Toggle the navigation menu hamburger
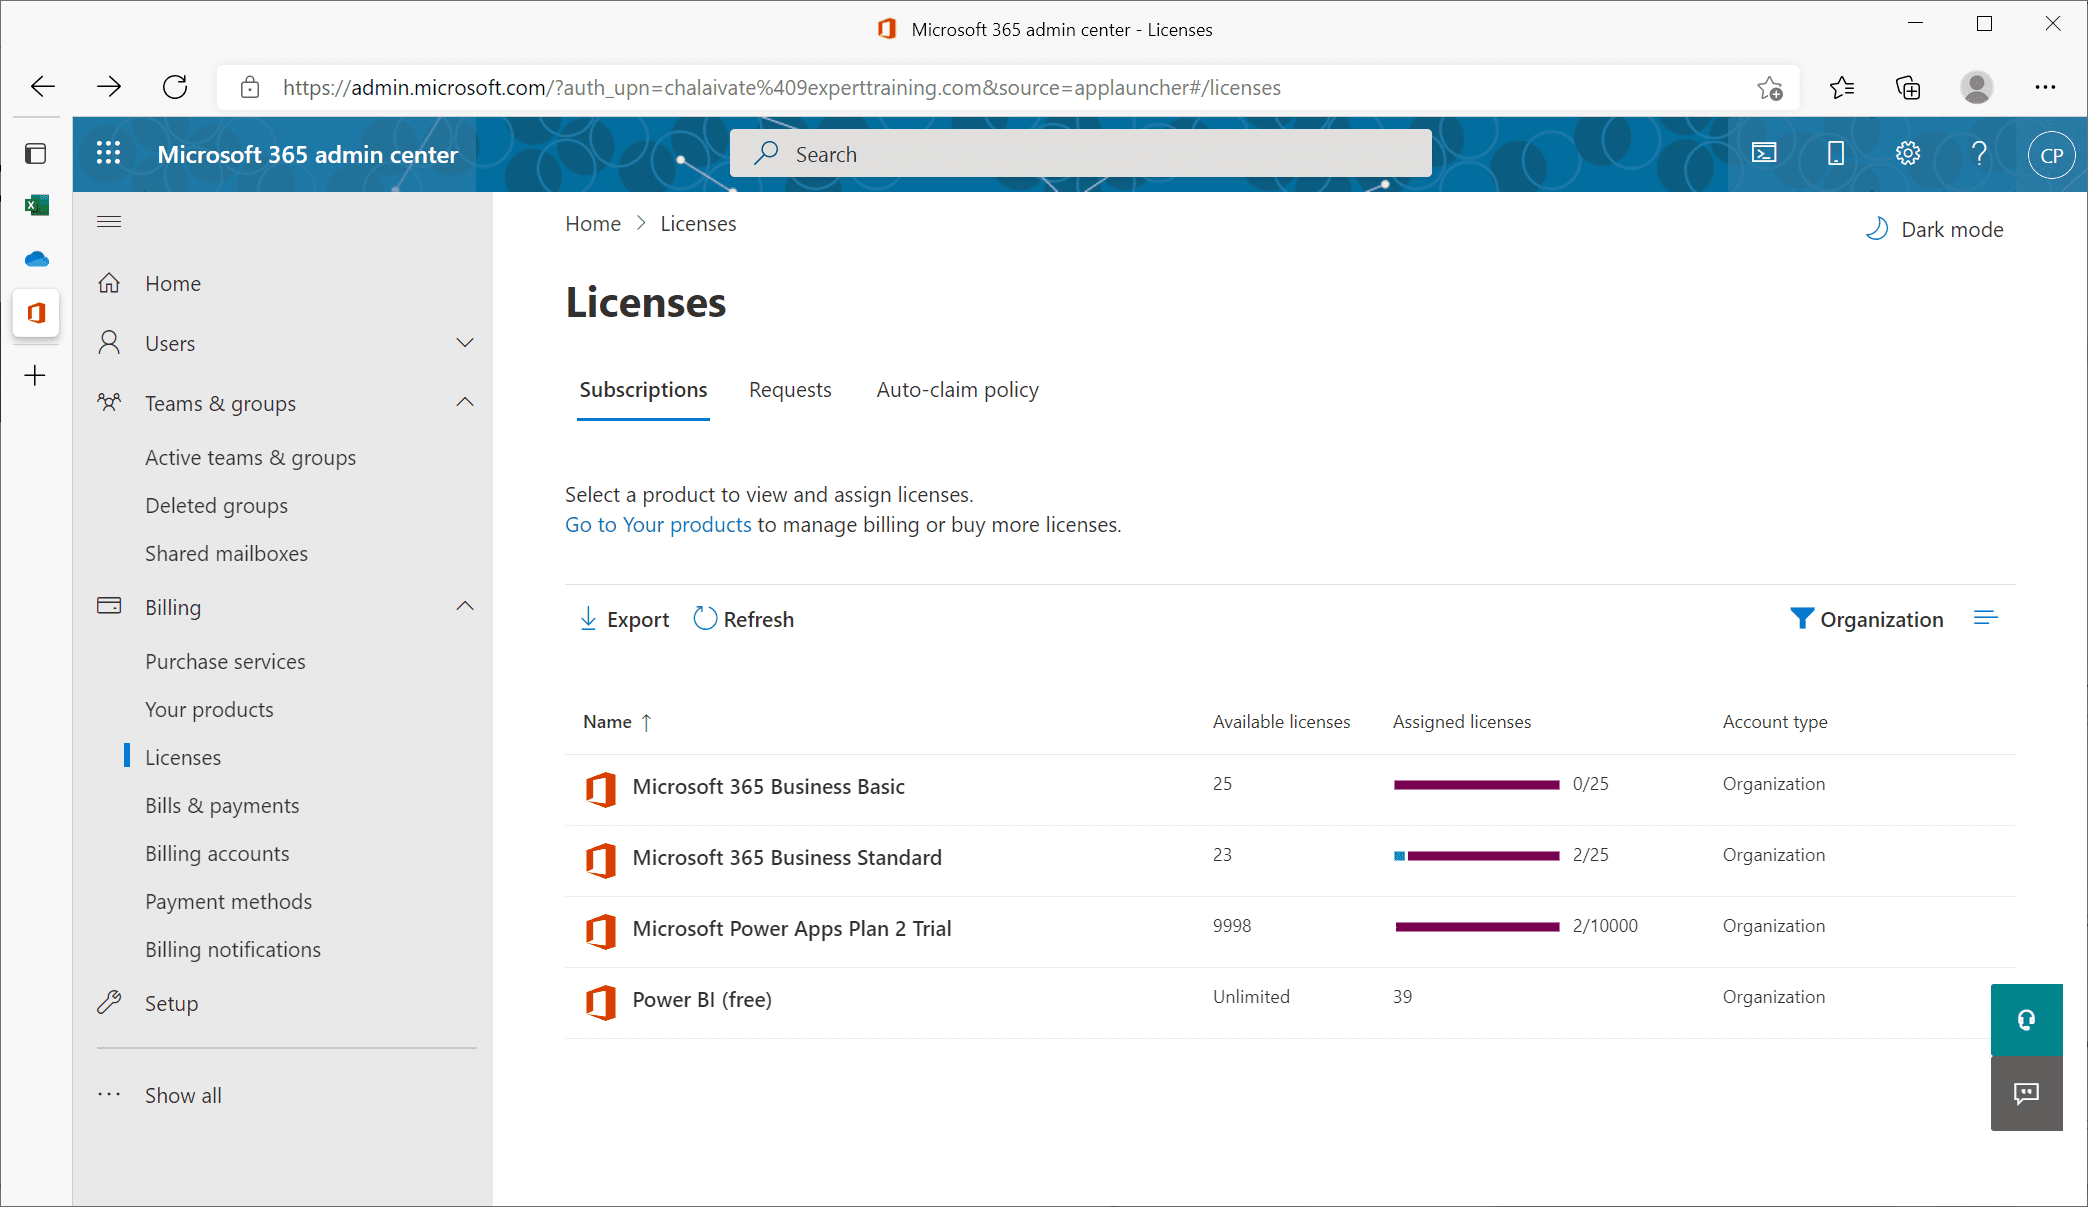 tap(109, 222)
